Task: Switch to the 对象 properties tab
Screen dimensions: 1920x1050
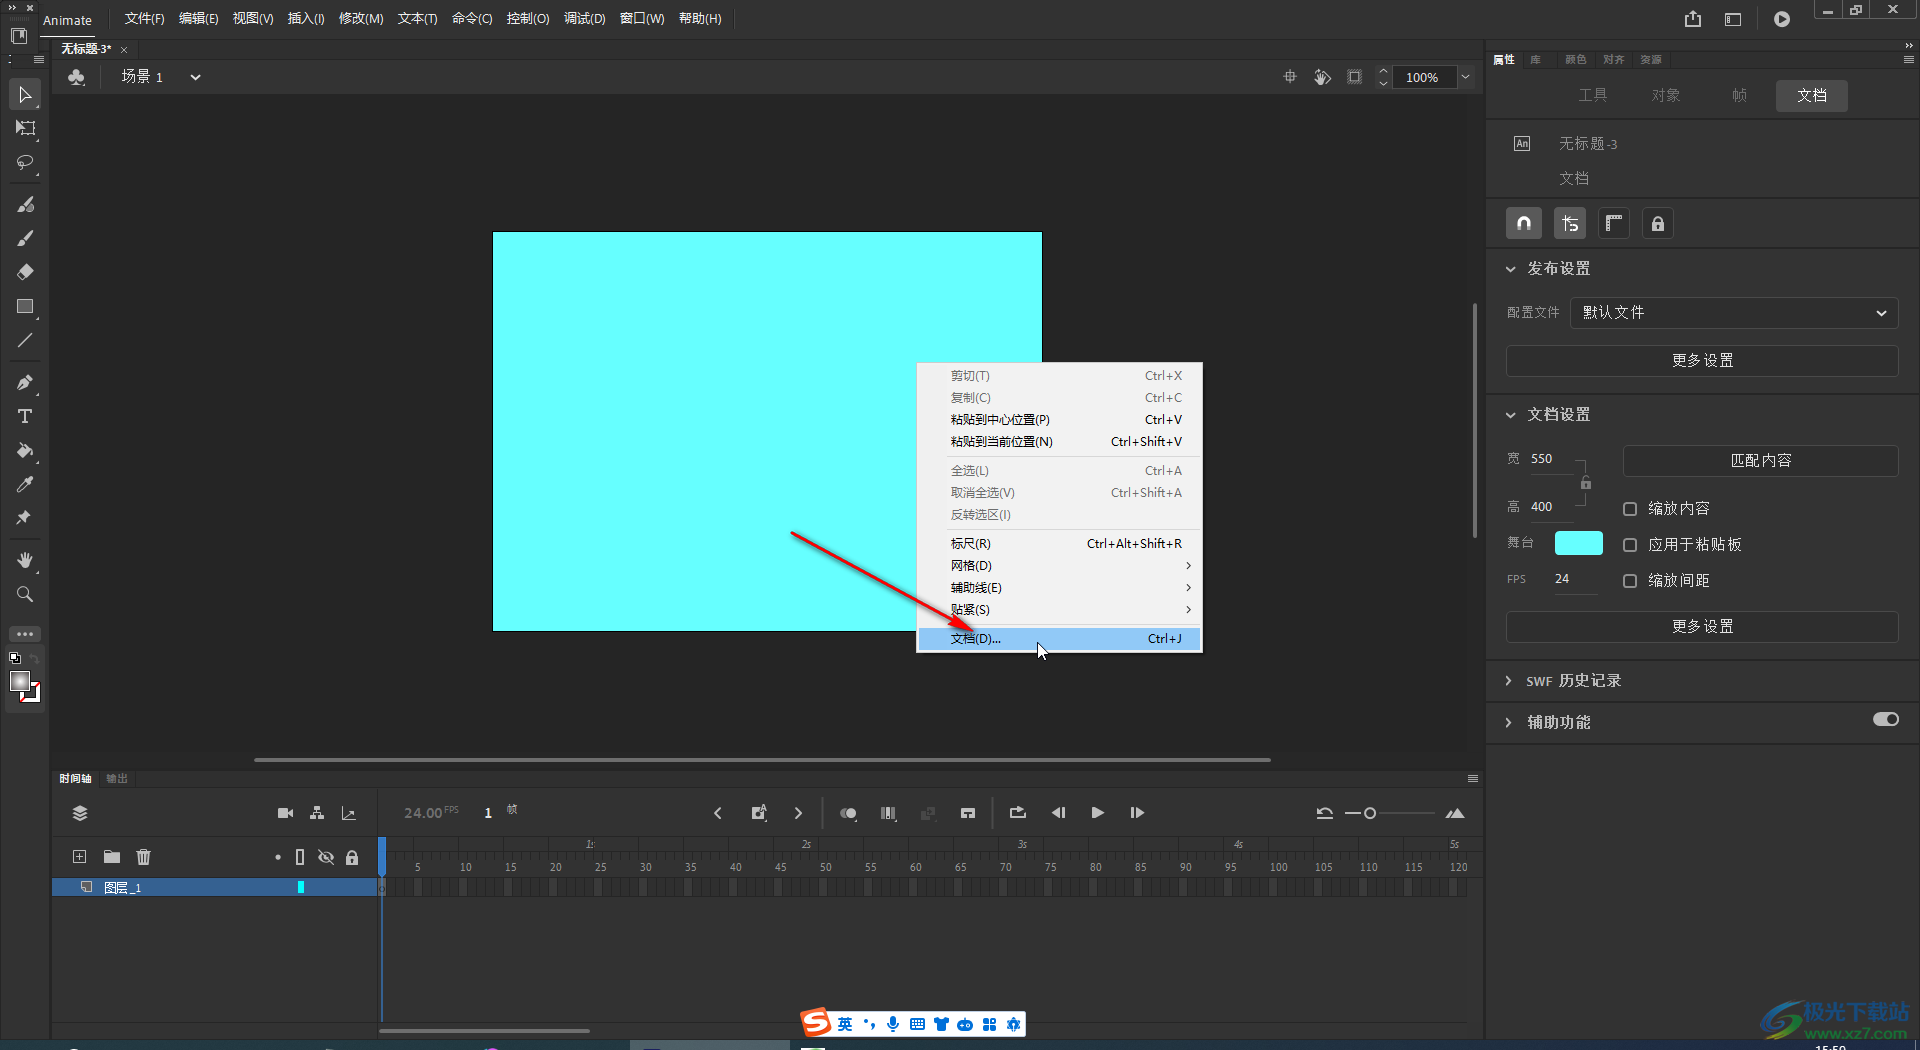Action: (x=1666, y=95)
